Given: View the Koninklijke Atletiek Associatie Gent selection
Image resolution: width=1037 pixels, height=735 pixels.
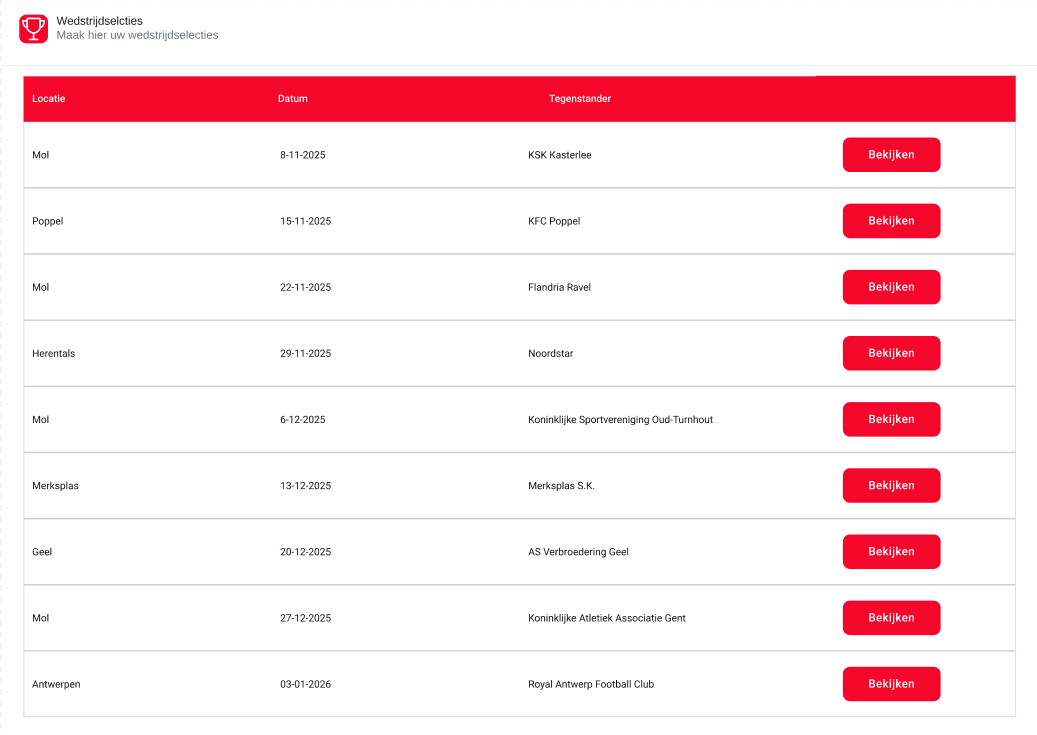Looking at the screenshot, I should pos(891,618).
